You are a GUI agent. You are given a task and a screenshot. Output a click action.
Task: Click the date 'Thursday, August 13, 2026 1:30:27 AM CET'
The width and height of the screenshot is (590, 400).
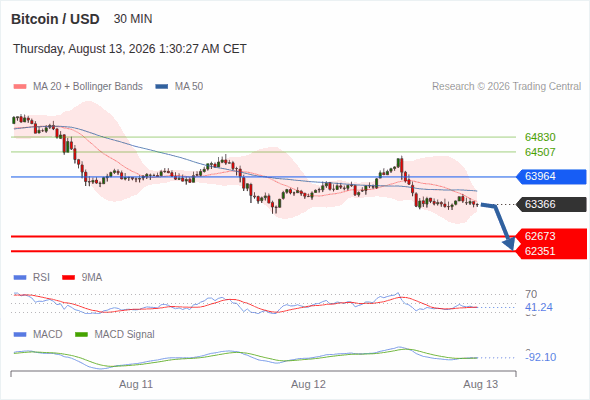[130, 49]
